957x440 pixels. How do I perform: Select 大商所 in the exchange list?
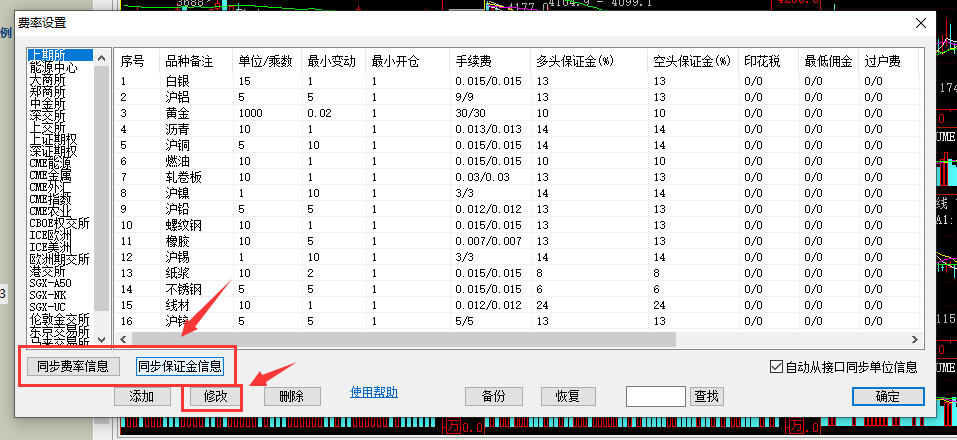click(60, 79)
